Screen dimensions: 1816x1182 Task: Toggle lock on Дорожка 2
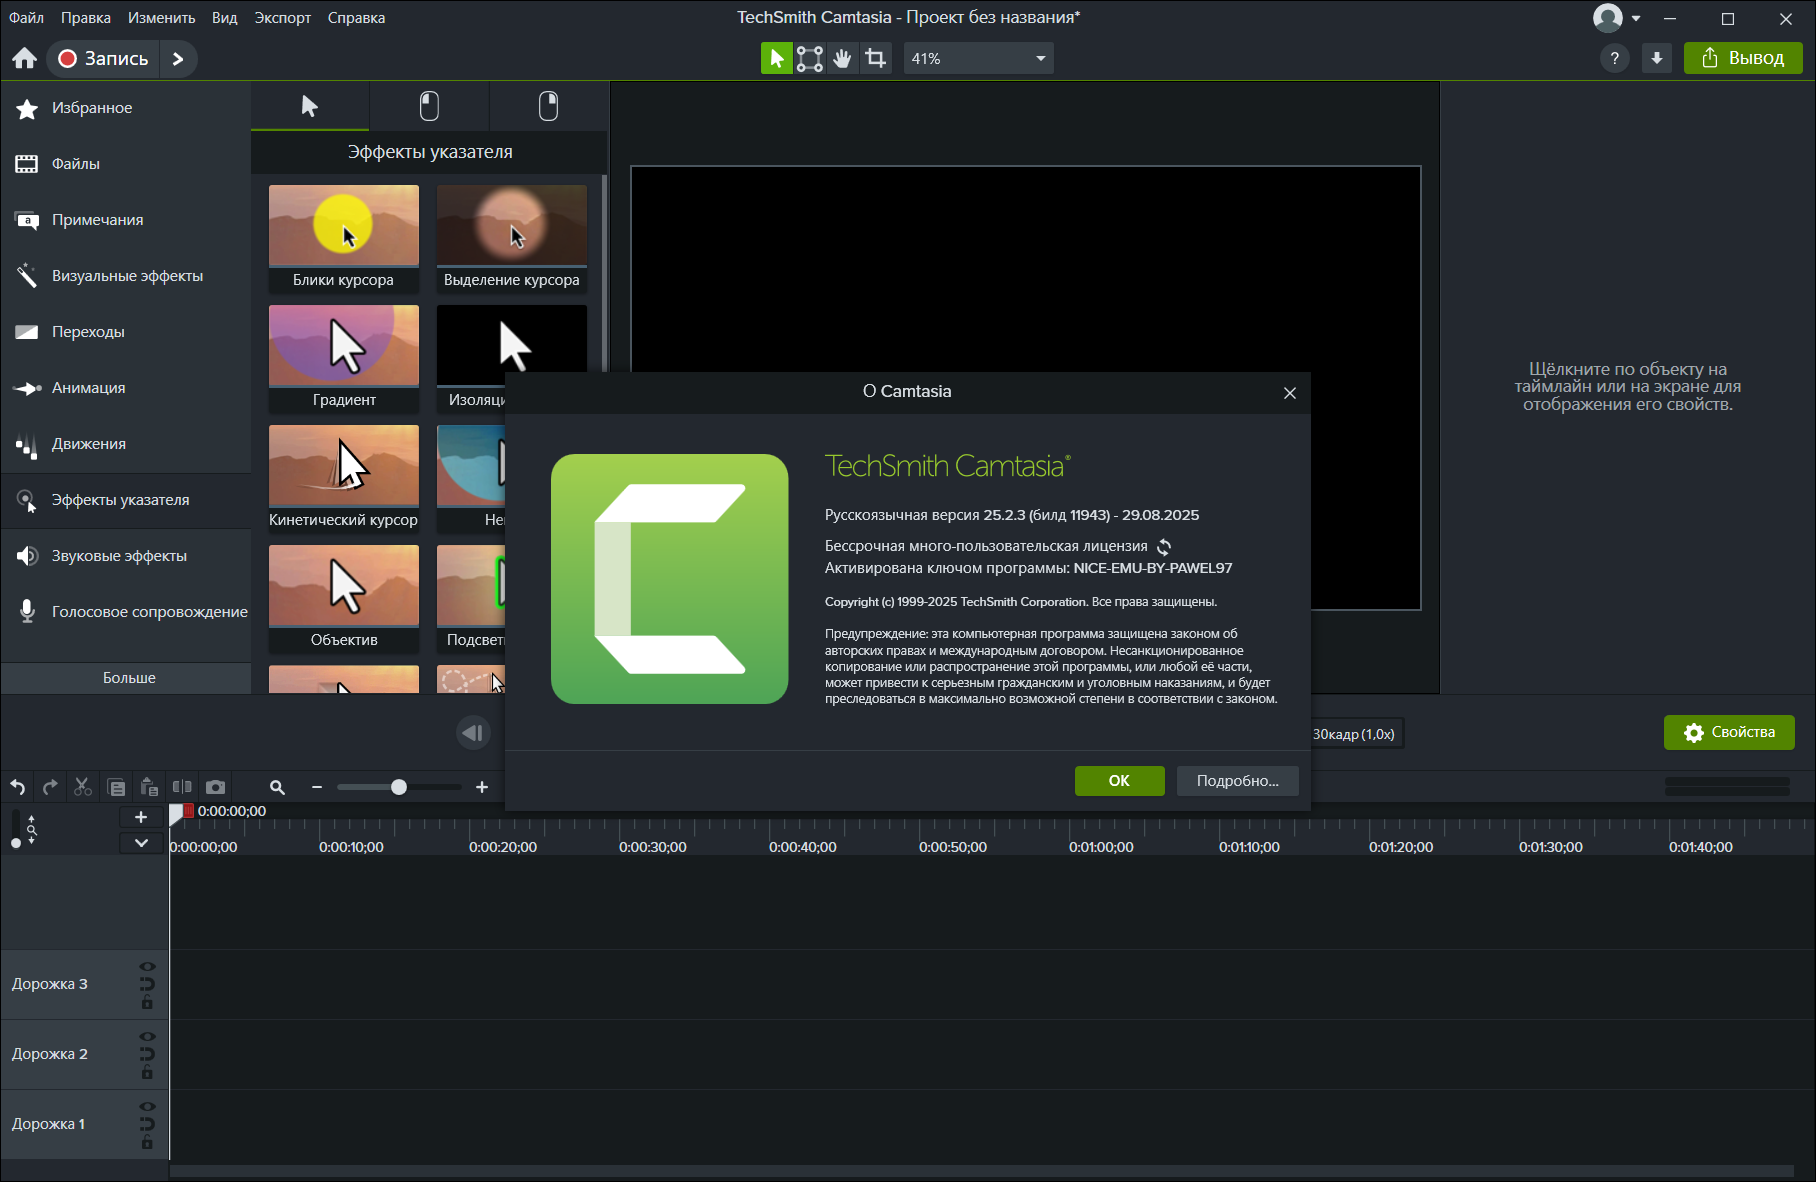pos(147,1072)
